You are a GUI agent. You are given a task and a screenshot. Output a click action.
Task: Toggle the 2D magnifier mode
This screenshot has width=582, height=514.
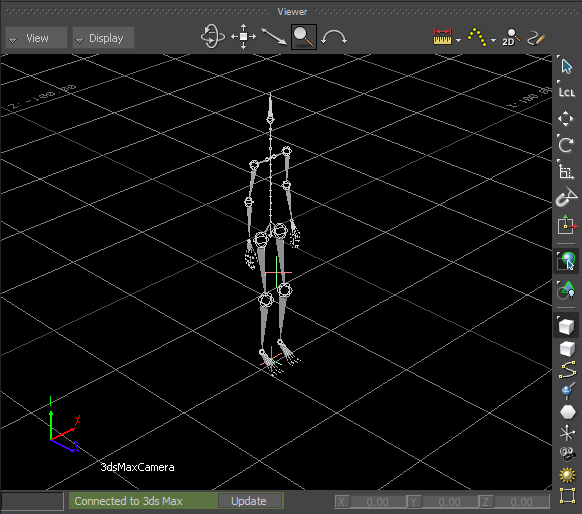tap(511, 37)
